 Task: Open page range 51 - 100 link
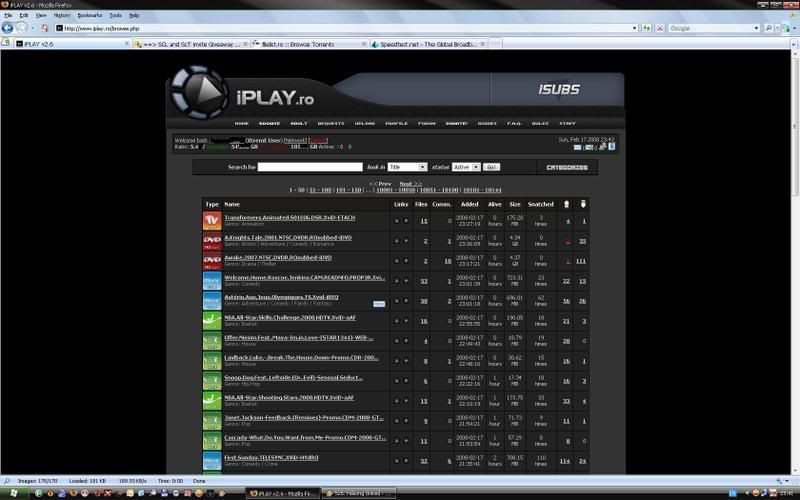pyautogui.click(x=320, y=190)
